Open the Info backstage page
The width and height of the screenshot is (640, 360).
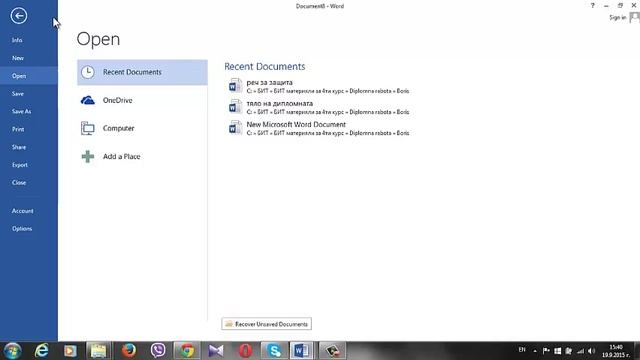click(x=17, y=40)
